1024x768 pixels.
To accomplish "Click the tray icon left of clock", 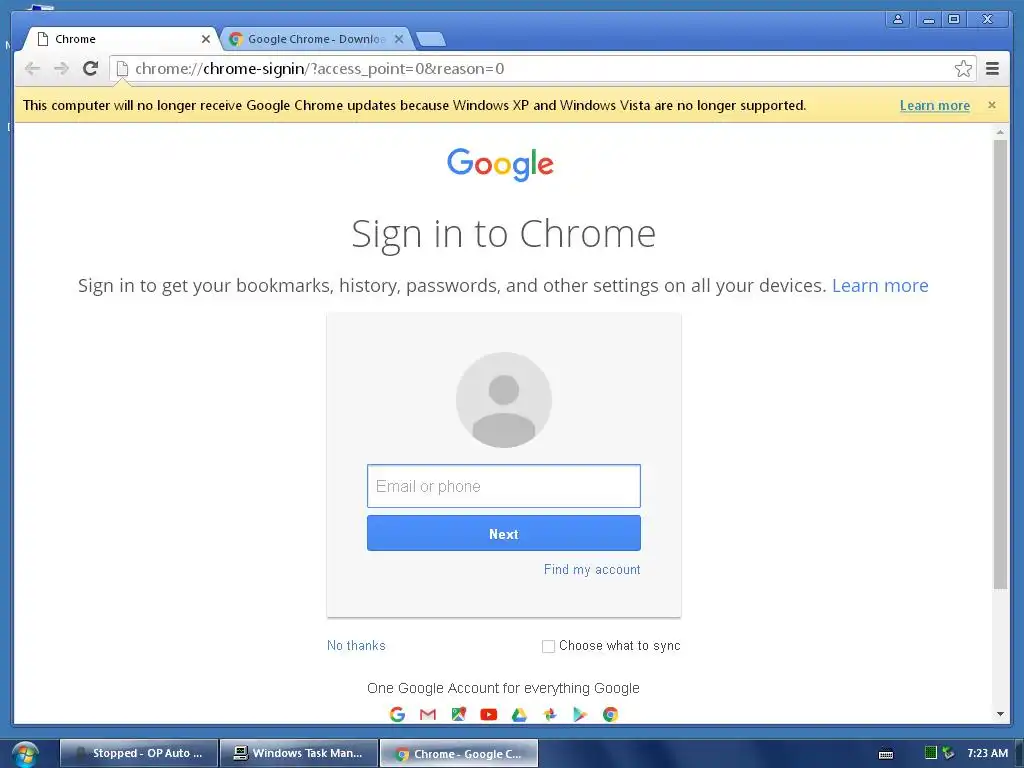I will pyautogui.click(x=948, y=753).
